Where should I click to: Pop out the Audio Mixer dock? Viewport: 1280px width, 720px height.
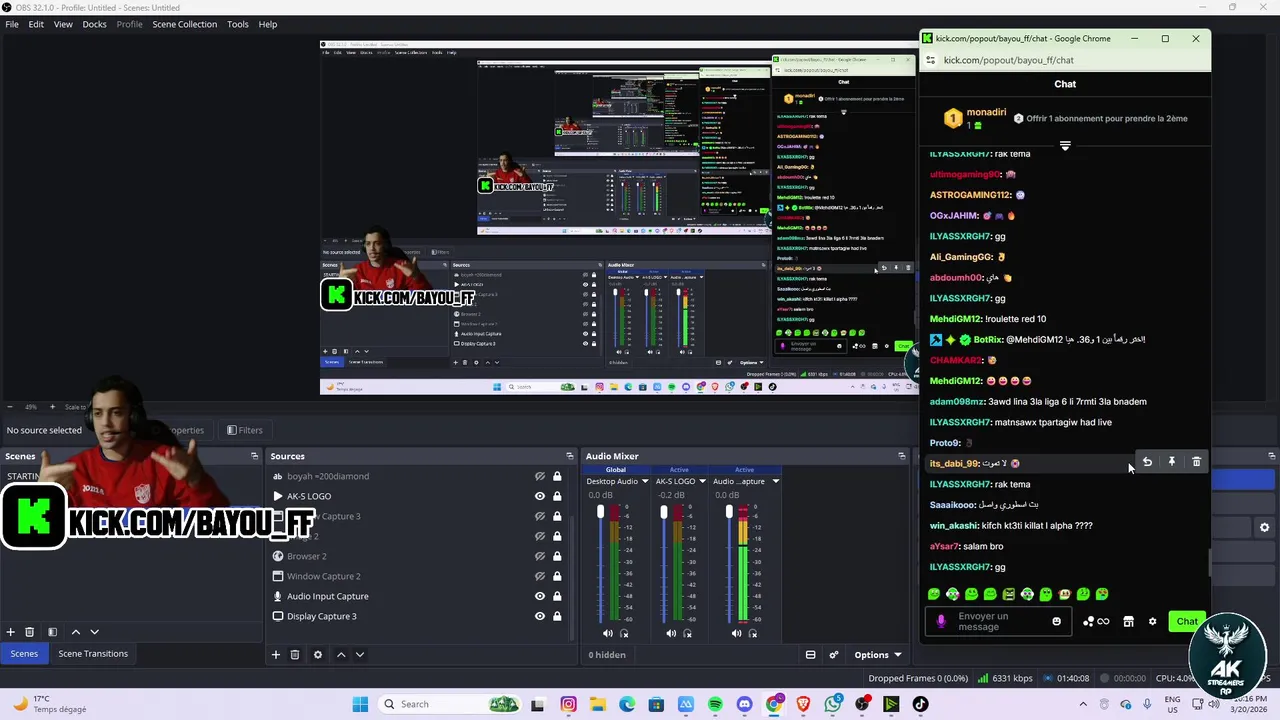[902, 456]
